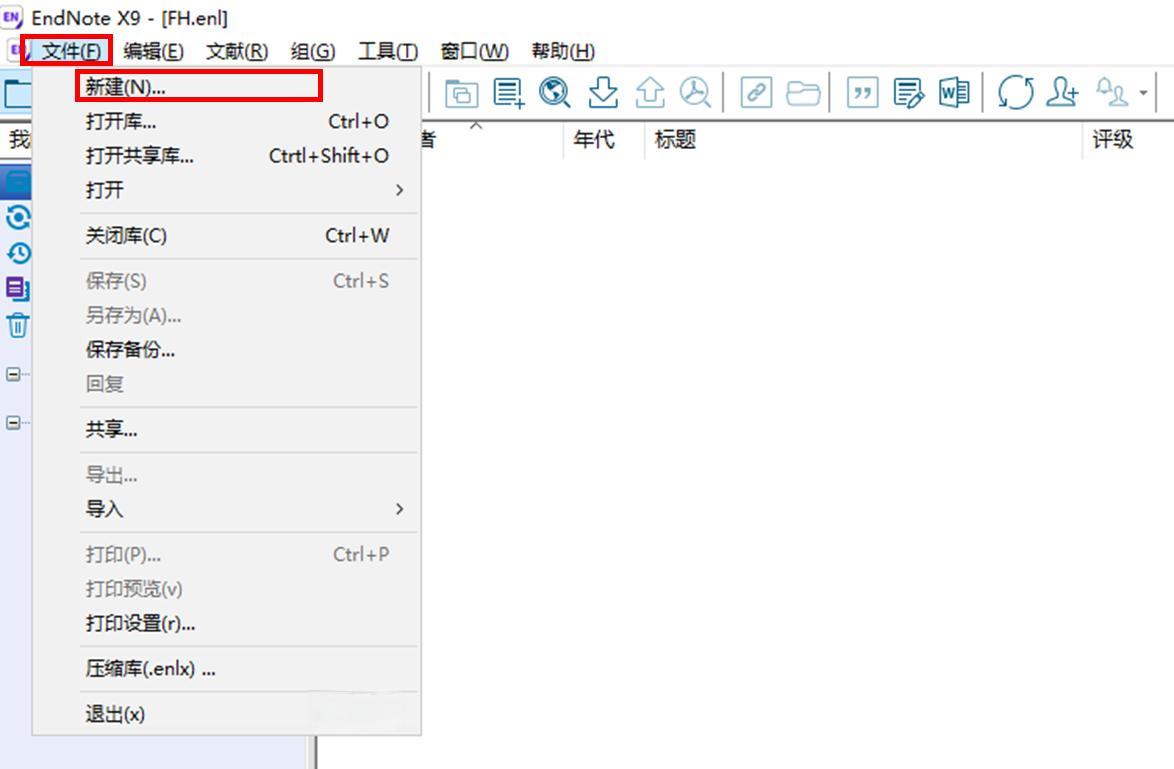The height and width of the screenshot is (769, 1174).
Task: Click the format bibliography icon
Action: pos(908,94)
